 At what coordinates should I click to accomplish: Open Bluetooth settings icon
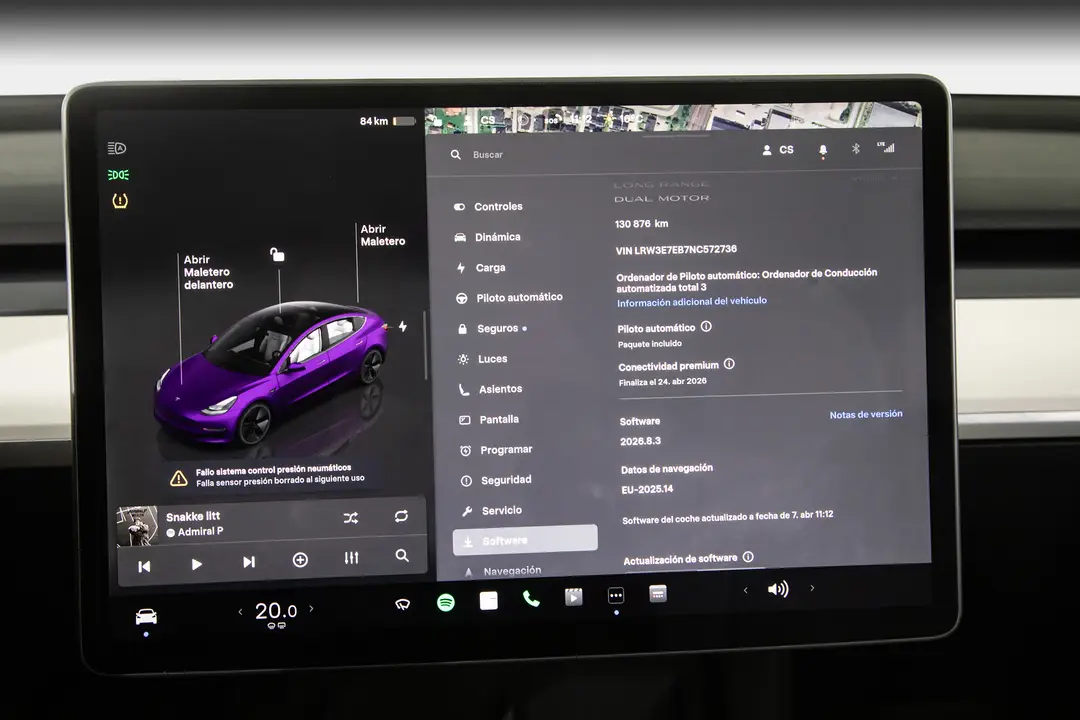(x=855, y=149)
